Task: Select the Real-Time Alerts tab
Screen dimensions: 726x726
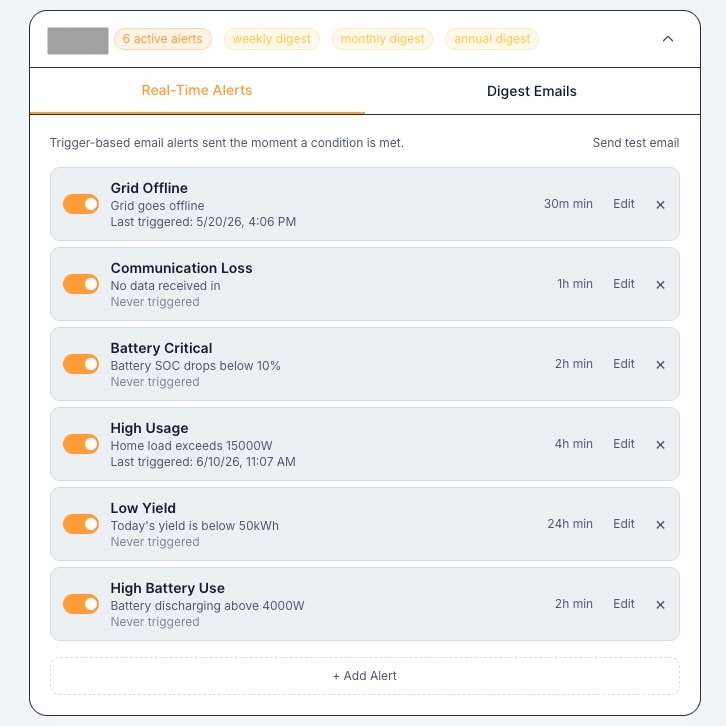Action: click(197, 90)
